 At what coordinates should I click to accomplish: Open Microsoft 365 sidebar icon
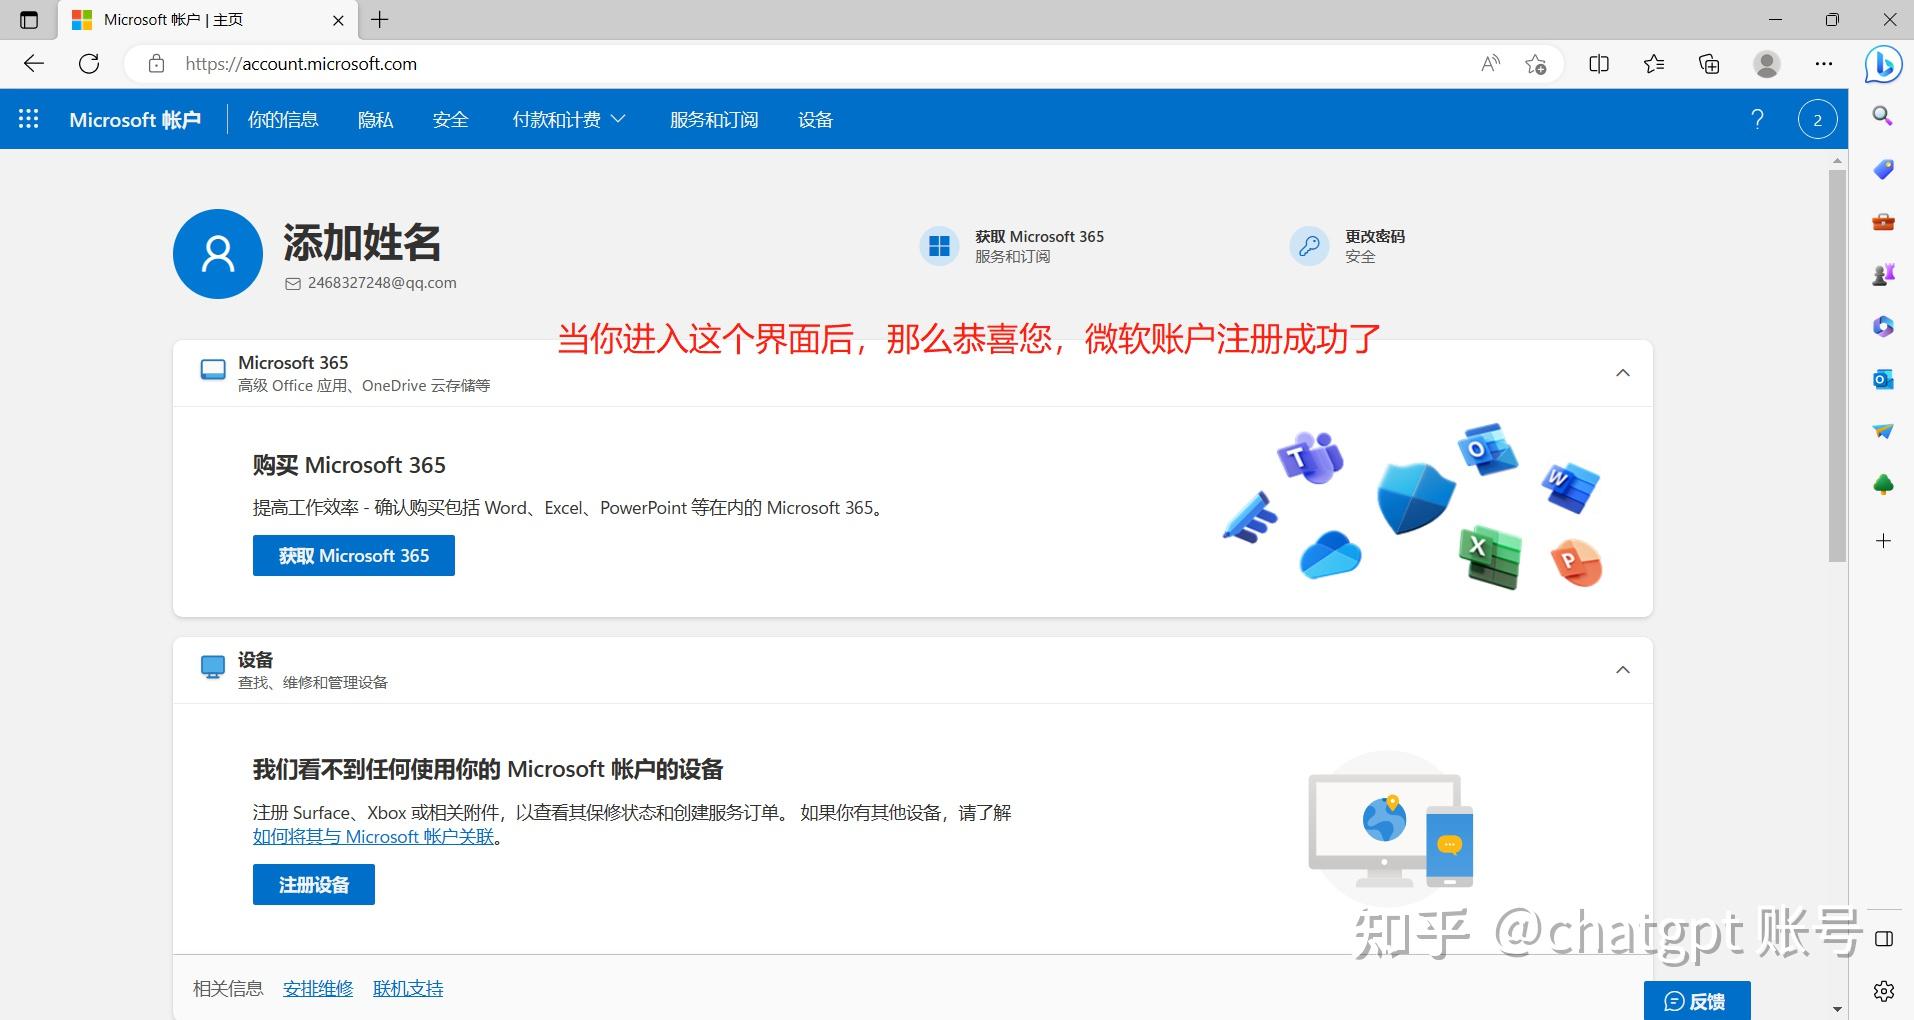1883,327
